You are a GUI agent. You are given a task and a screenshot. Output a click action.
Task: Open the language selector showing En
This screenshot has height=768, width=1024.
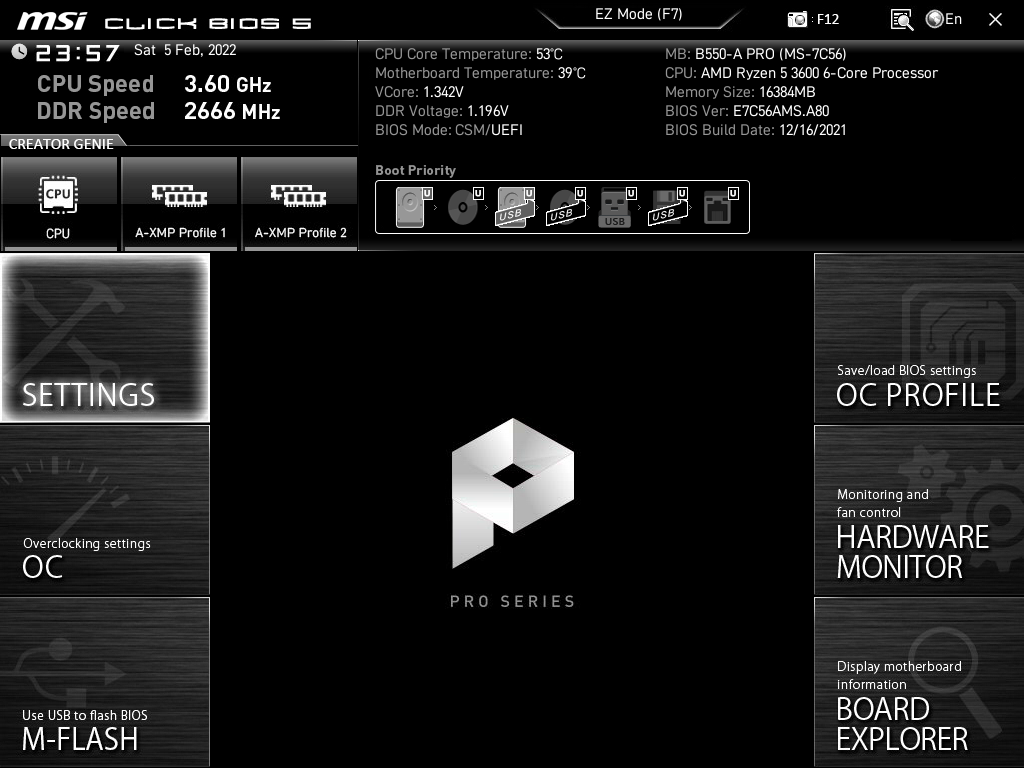(x=944, y=19)
